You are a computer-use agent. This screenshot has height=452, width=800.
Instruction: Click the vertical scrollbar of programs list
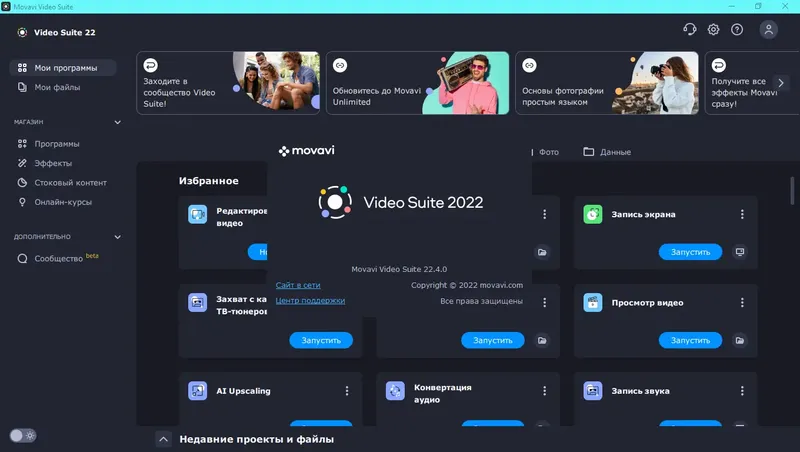792,191
